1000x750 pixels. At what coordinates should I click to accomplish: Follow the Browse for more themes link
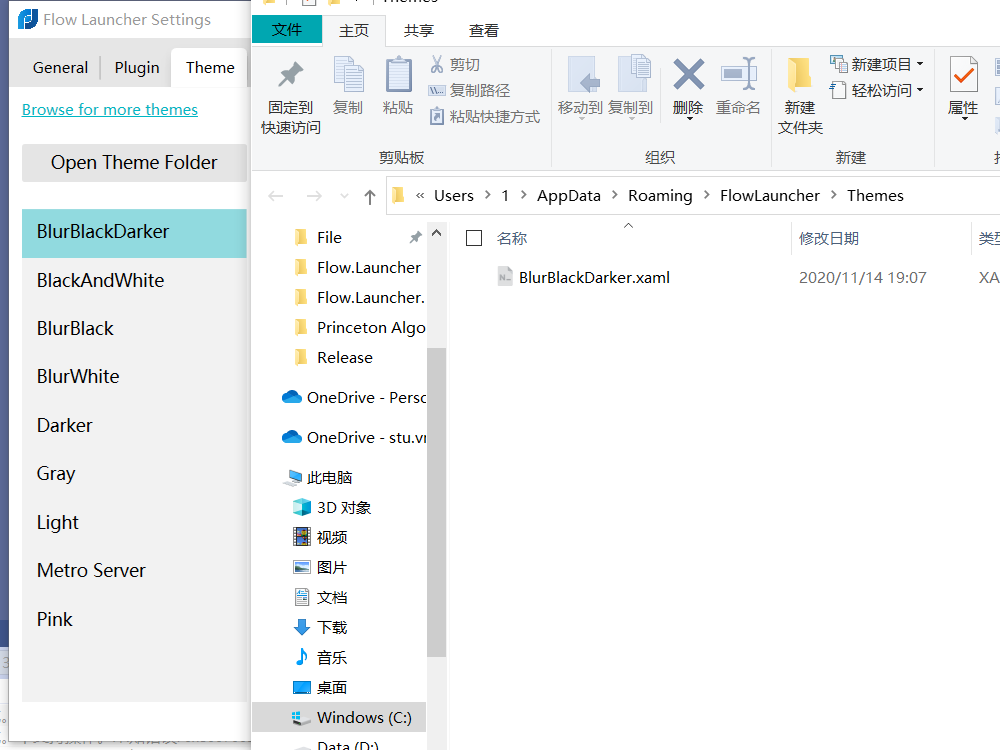click(110, 110)
